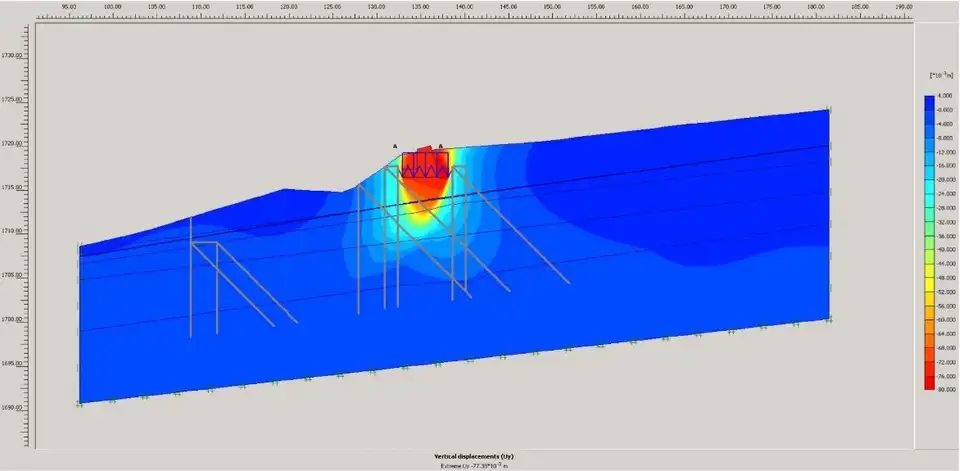Screen dimensions: 960x471
Task: Click the positive 4.000 value atop the legend
Action: point(945,96)
